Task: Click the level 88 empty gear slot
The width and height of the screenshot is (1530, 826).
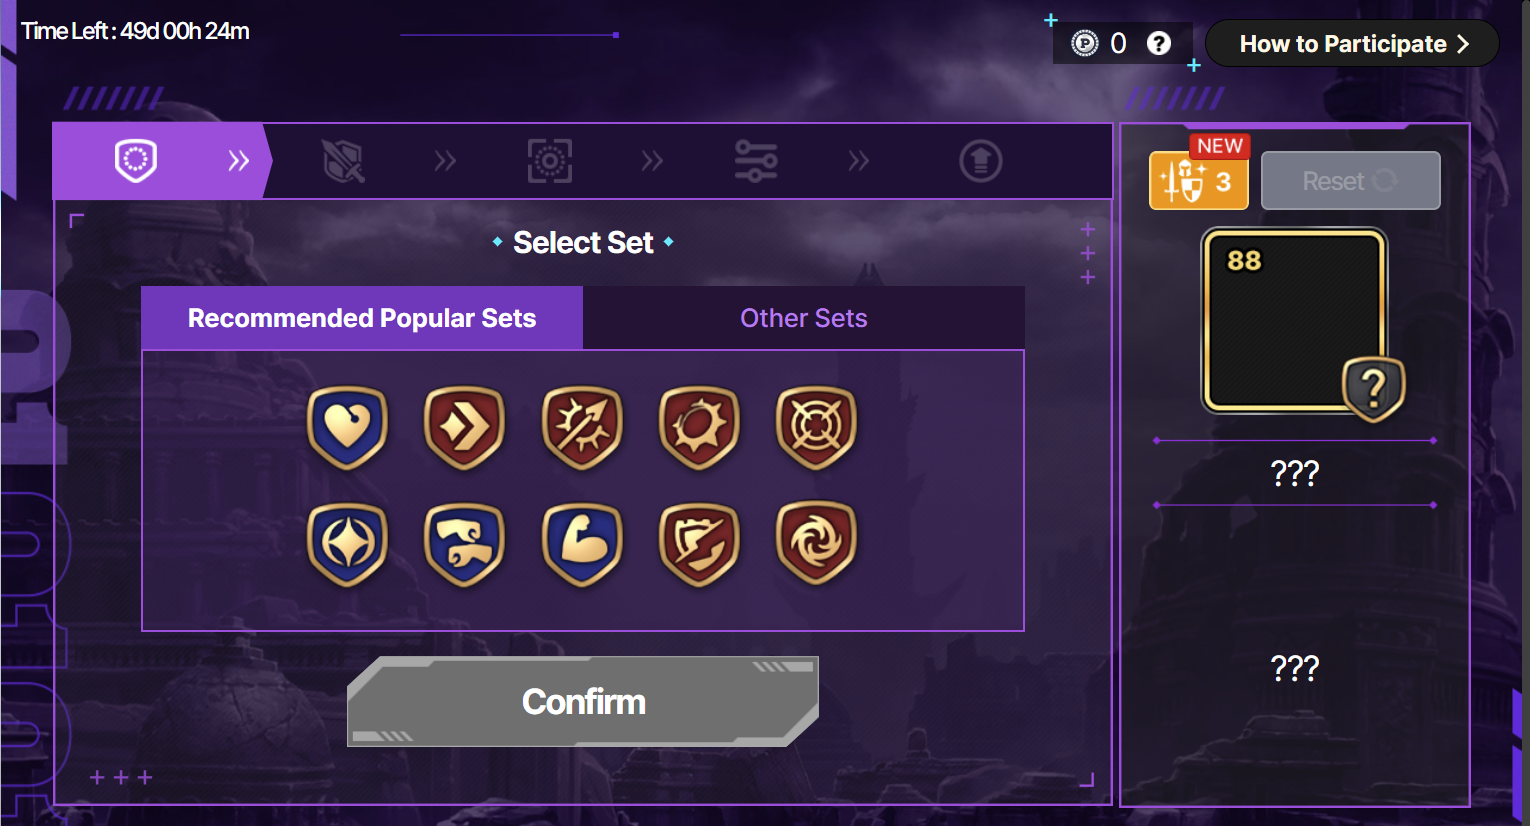Action: click(1294, 320)
